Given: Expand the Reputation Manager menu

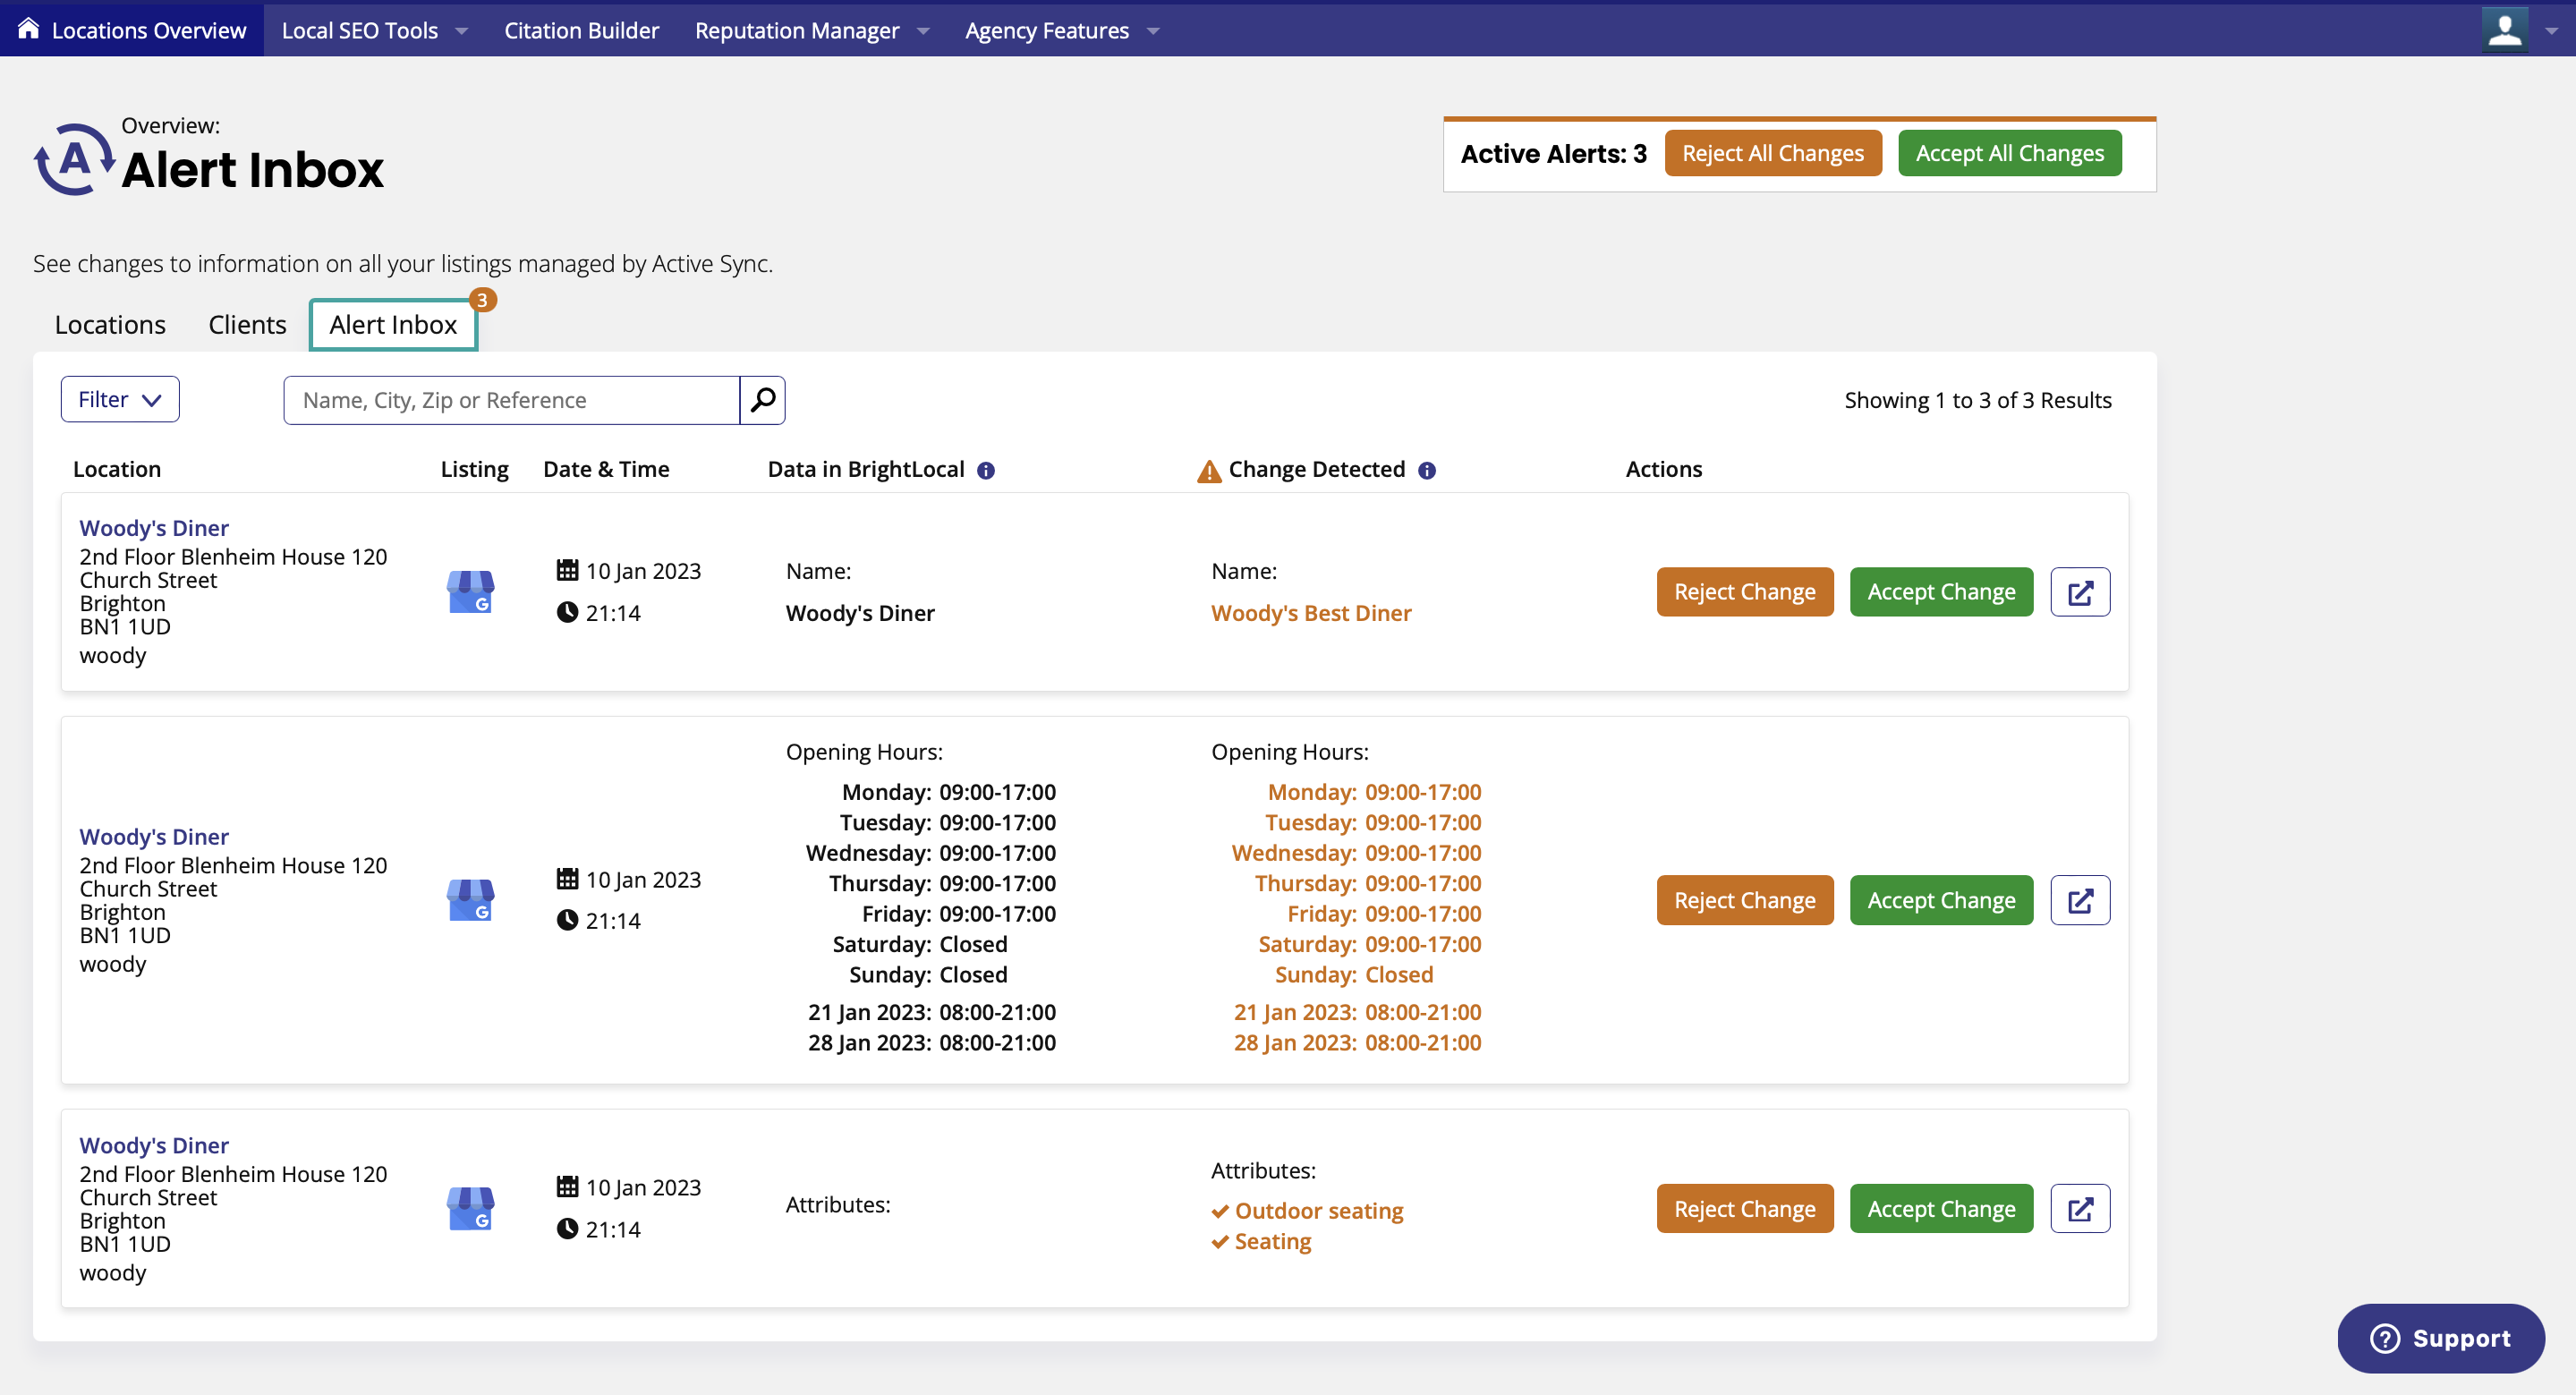Looking at the screenshot, I should pos(811,30).
